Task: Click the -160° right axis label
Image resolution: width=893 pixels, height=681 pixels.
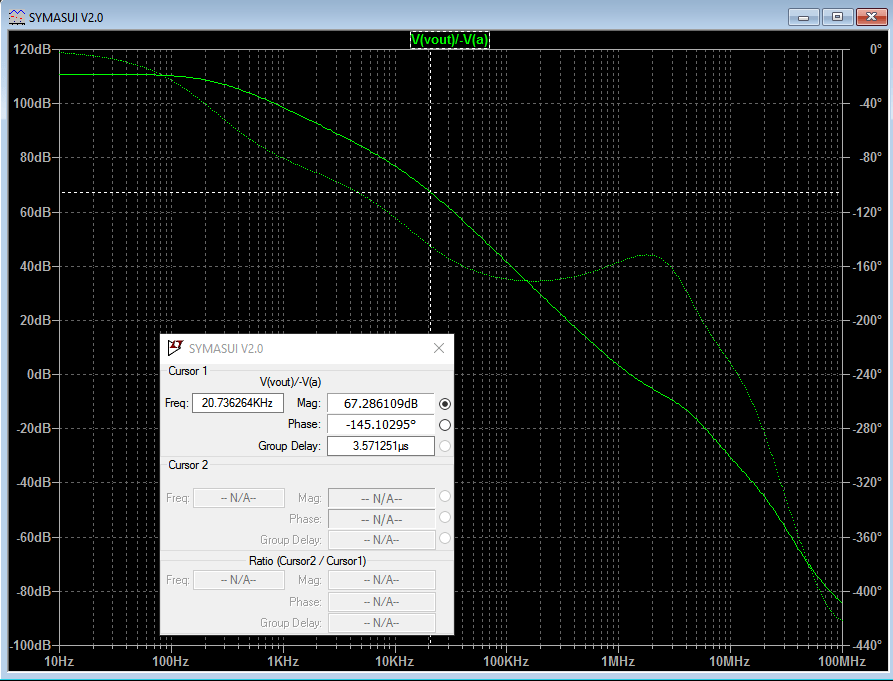Action: pyautogui.click(x=869, y=266)
